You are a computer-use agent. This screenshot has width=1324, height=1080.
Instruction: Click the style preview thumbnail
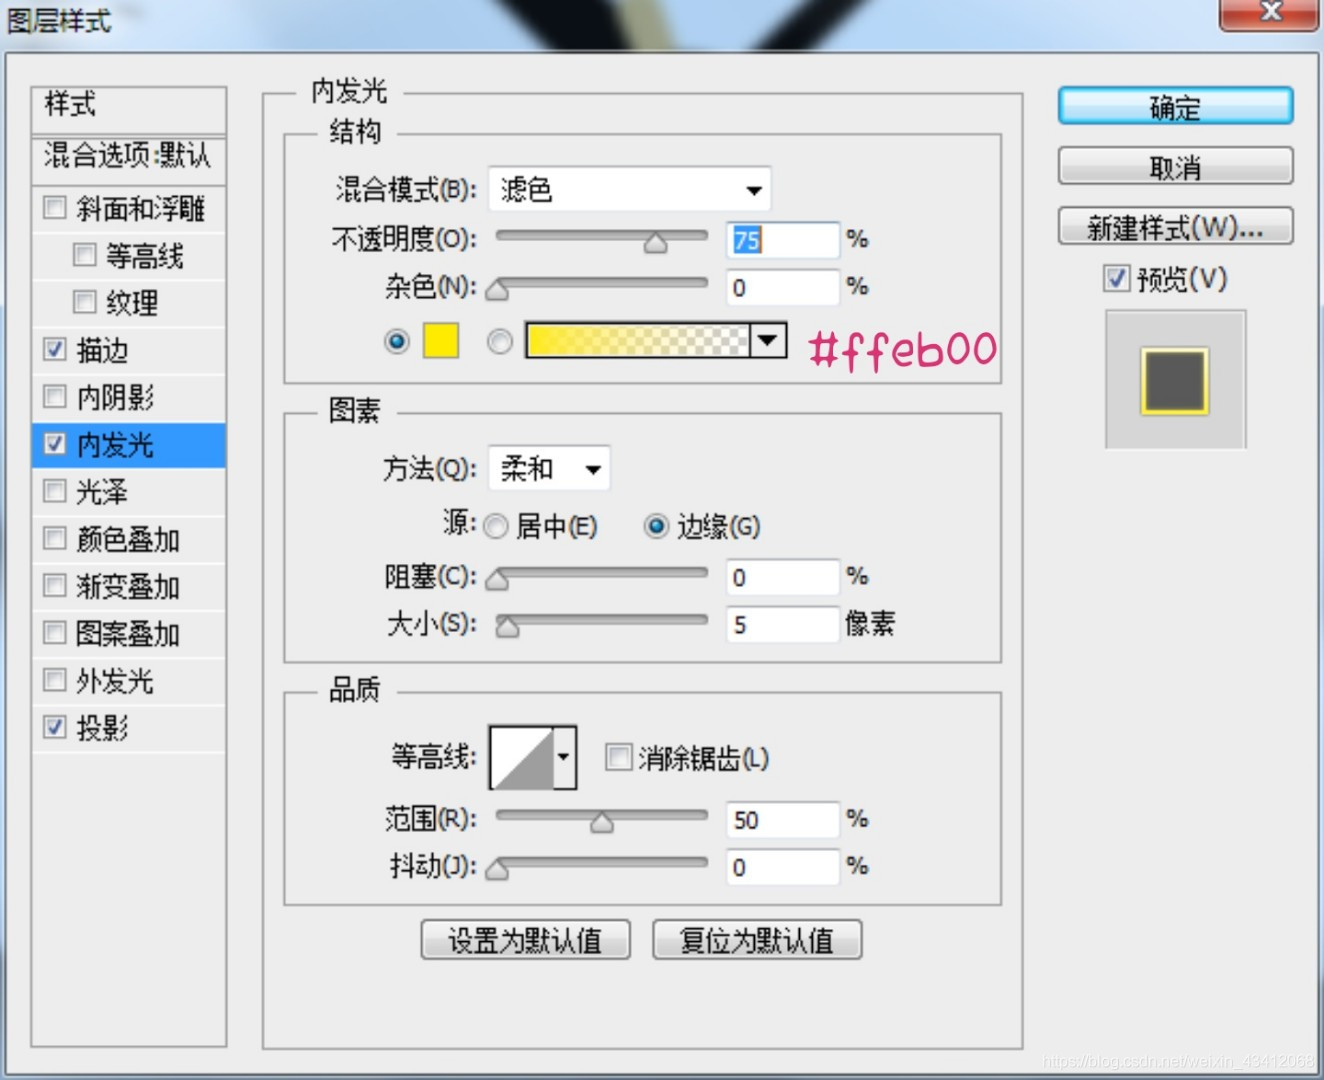(1175, 380)
